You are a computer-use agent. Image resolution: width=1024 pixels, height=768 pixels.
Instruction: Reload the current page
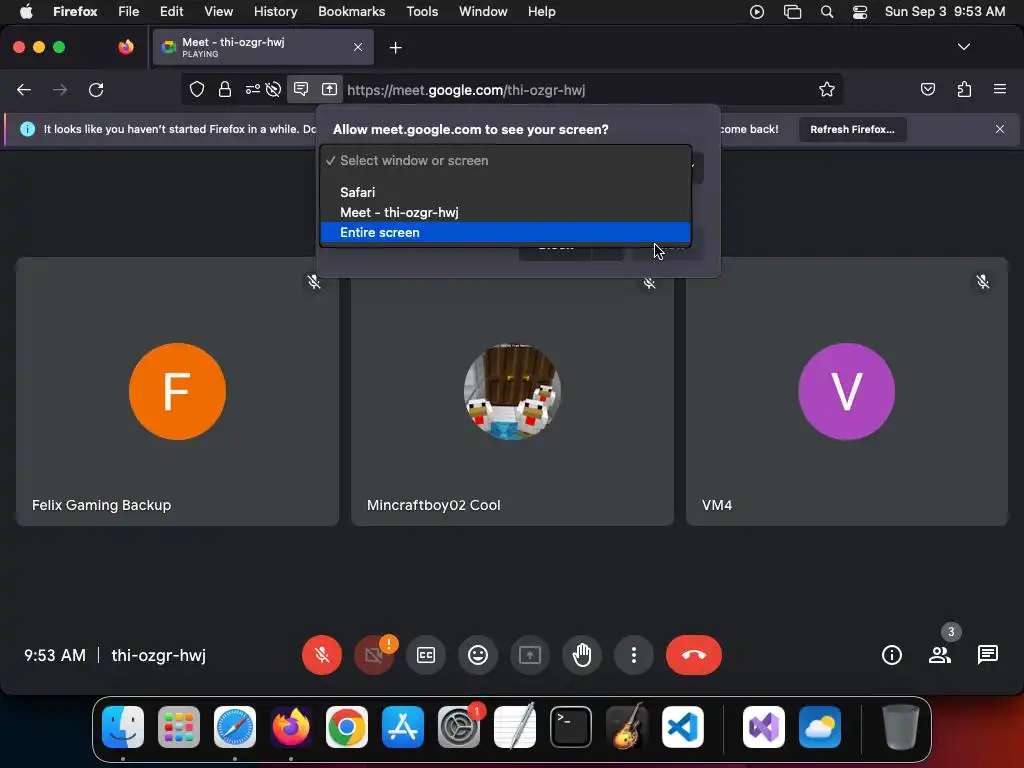96,90
